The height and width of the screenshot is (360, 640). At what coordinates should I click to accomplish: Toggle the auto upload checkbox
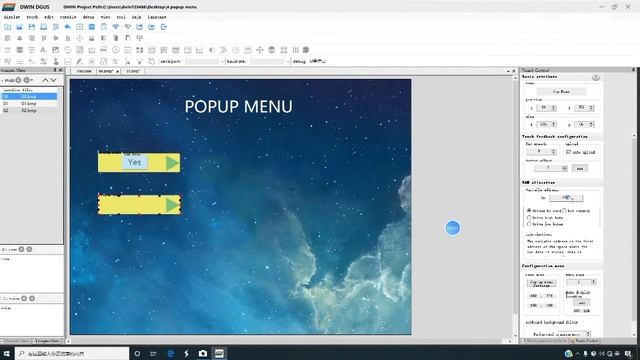(x=568, y=152)
